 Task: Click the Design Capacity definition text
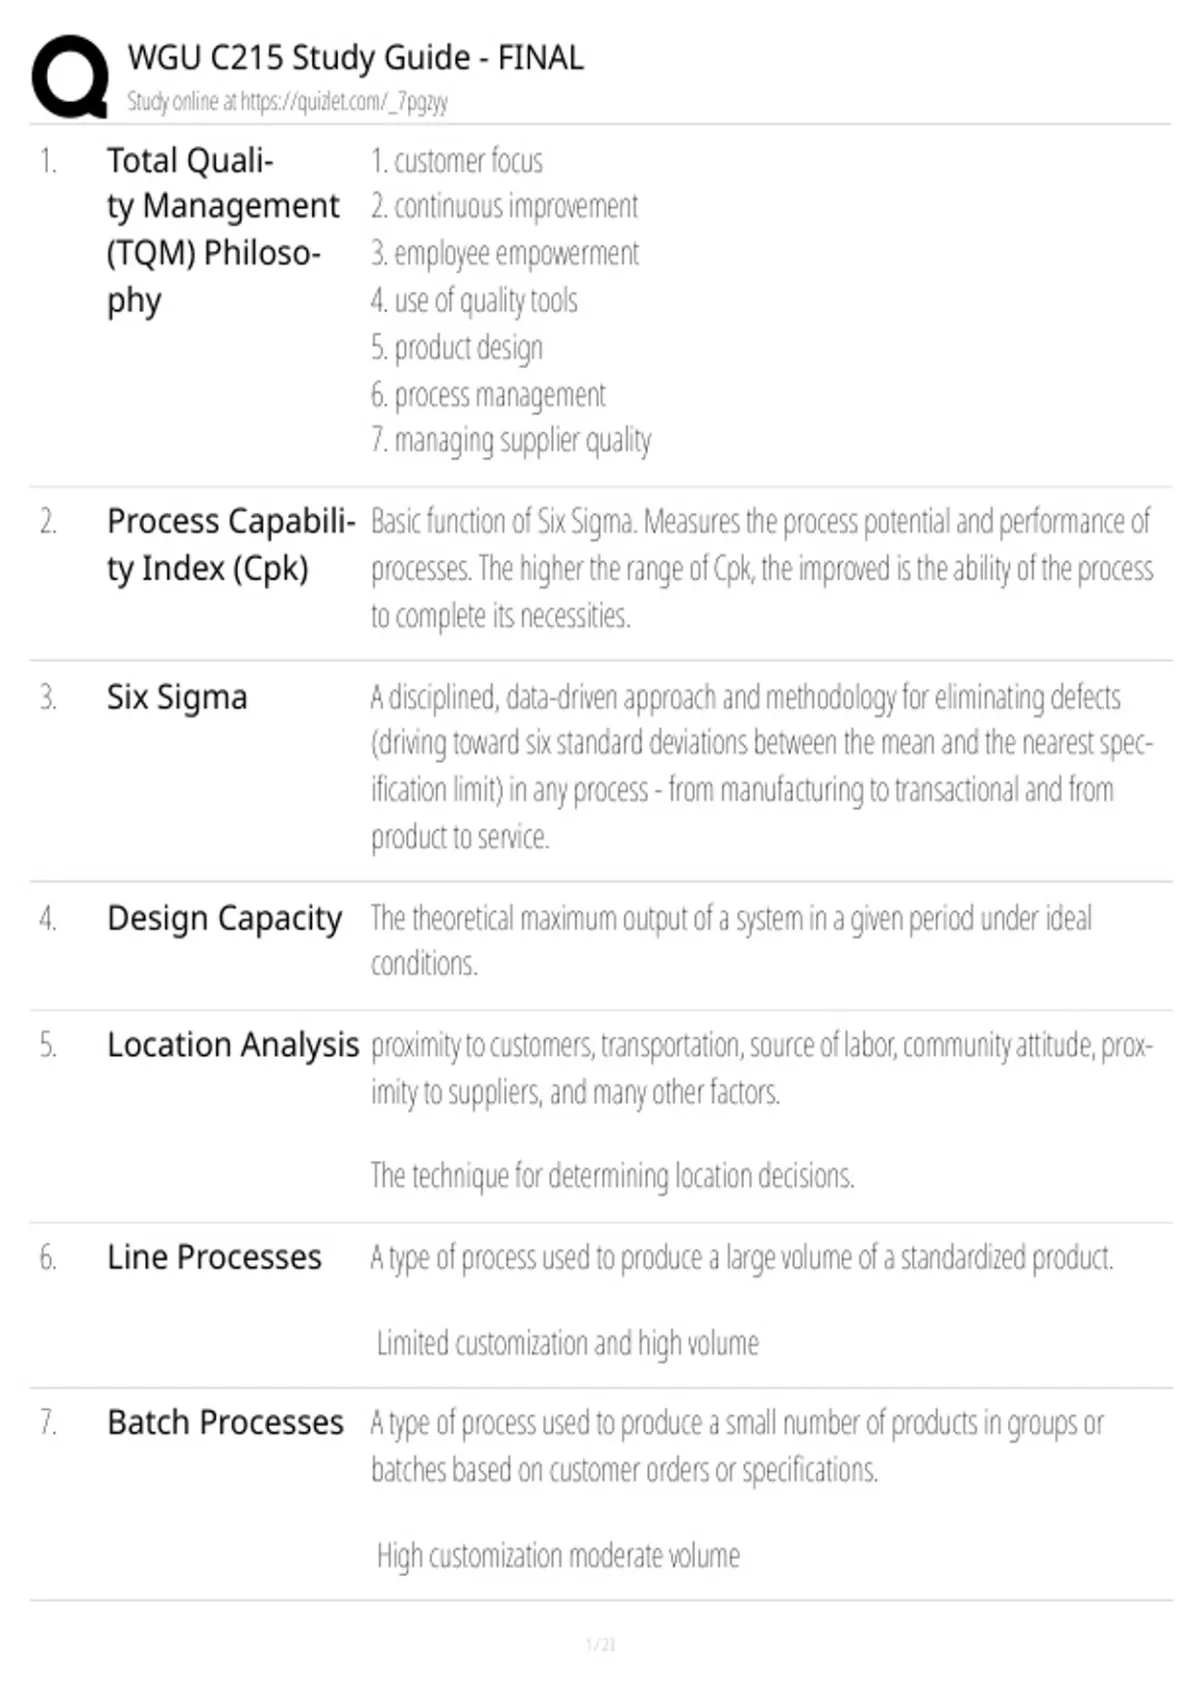click(x=731, y=940)
